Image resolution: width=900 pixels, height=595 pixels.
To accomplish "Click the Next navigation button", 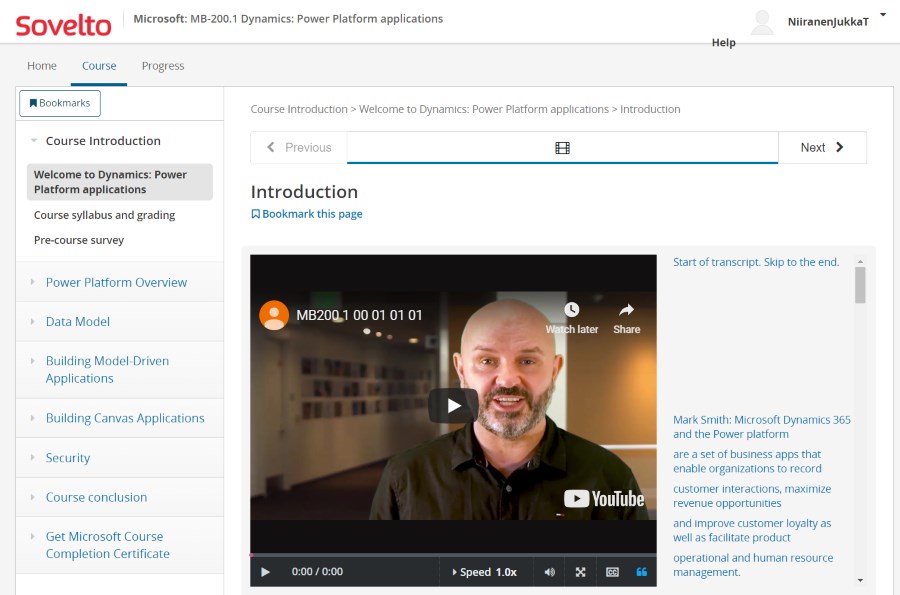I will click(822, 147).
